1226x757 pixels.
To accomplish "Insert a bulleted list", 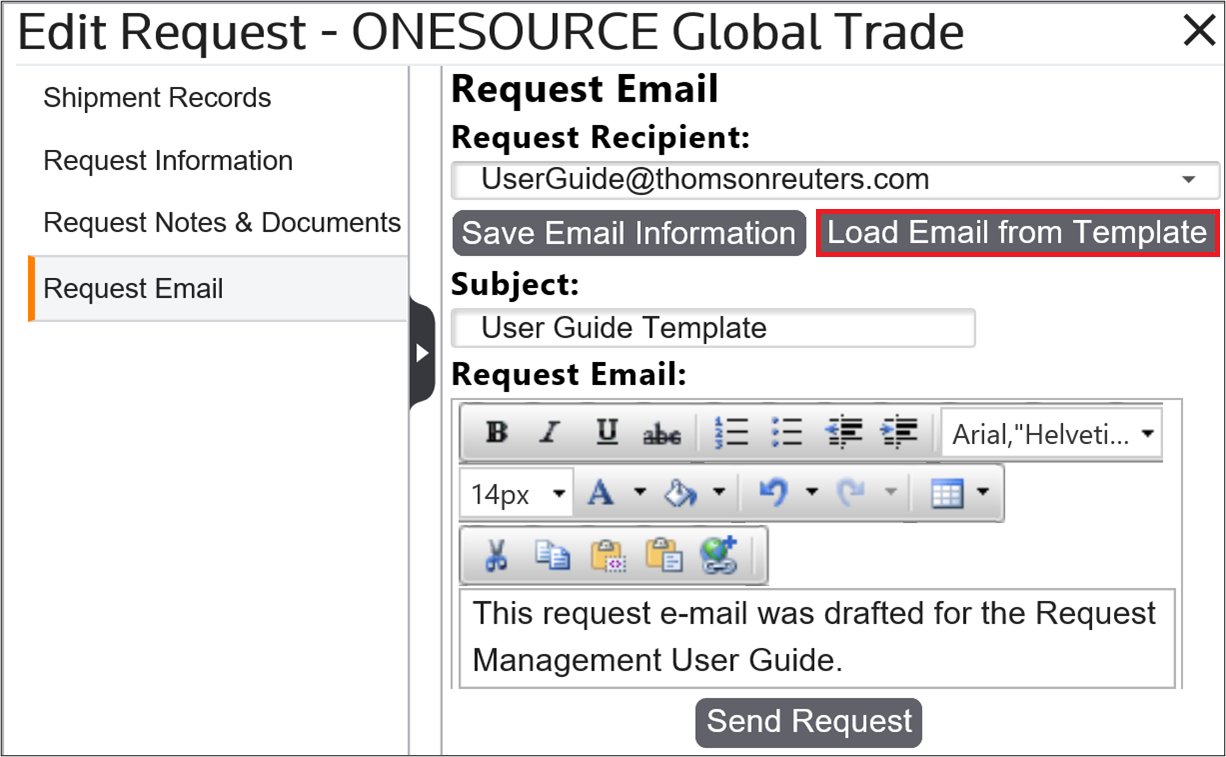I will pos(787,432).
